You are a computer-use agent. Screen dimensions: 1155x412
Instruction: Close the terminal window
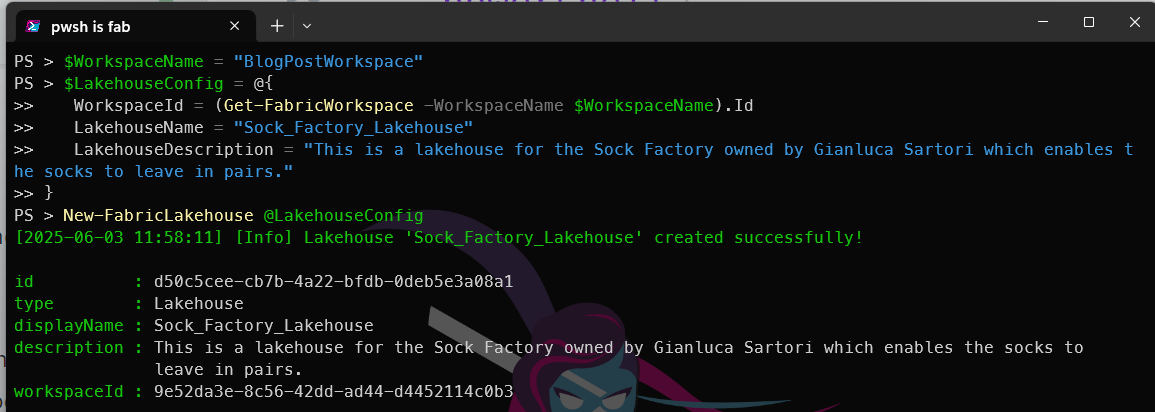pos(1134,23)
